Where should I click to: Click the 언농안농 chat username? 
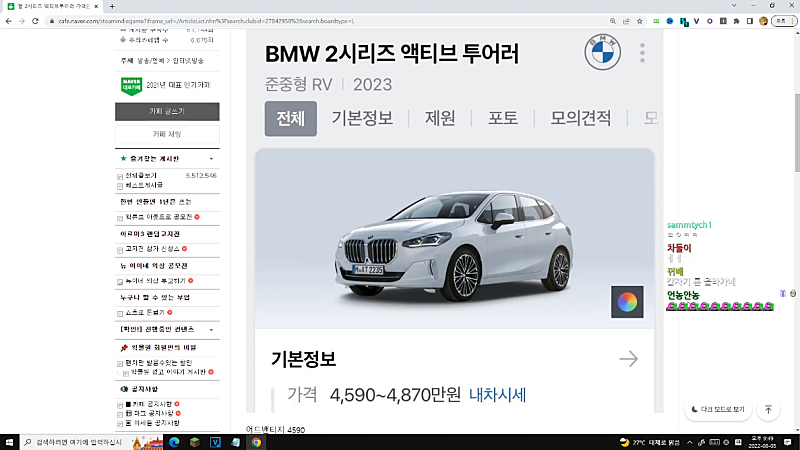(683, 295)
